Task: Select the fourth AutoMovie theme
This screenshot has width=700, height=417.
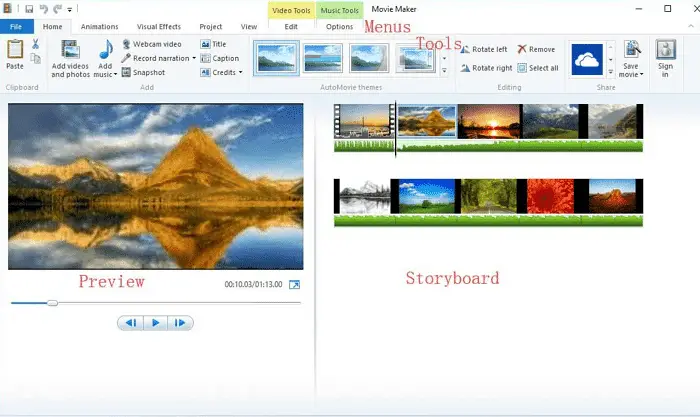Action: point(415,58)
